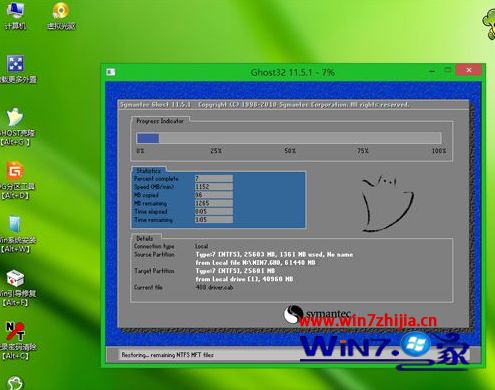Open the Computer (计算机) desktop icon

[15, 15]
